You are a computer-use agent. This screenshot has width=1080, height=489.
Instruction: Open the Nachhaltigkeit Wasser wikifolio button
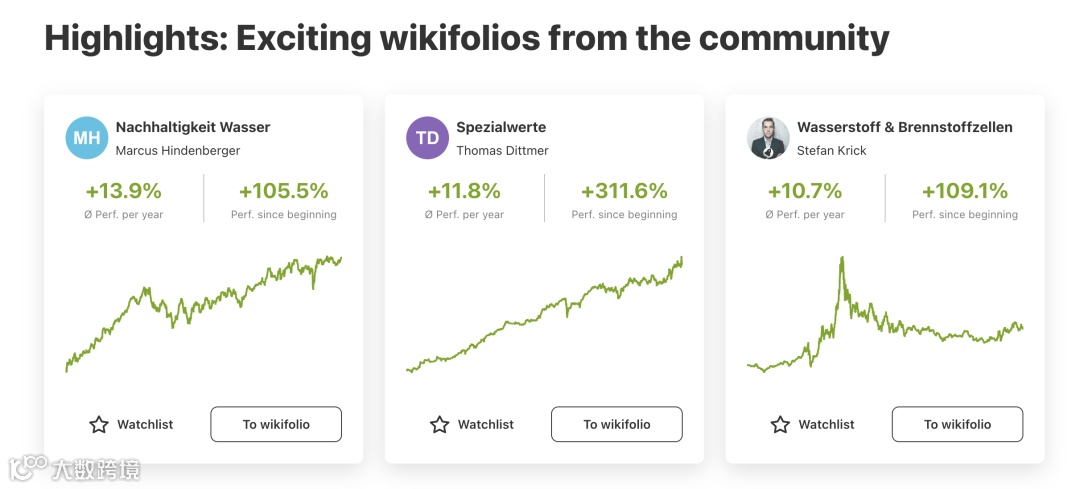click(x=276, y=425)
